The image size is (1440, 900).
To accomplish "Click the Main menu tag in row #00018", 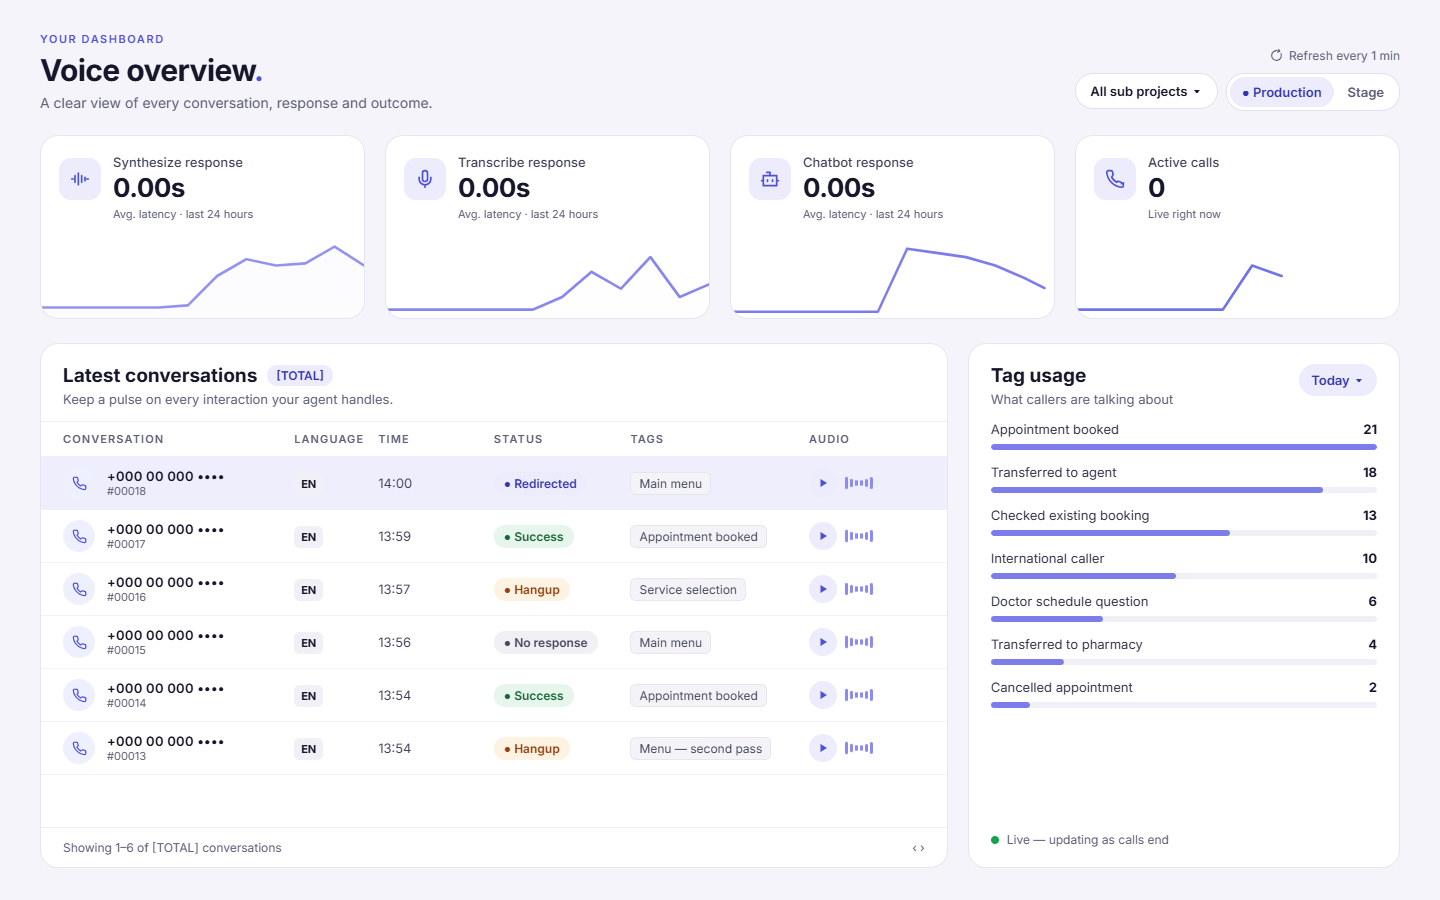I will tap(671, 484).
